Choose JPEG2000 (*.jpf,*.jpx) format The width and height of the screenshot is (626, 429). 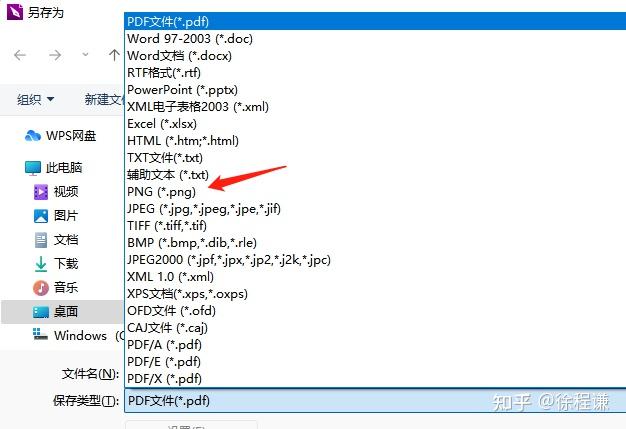(375, 260)
